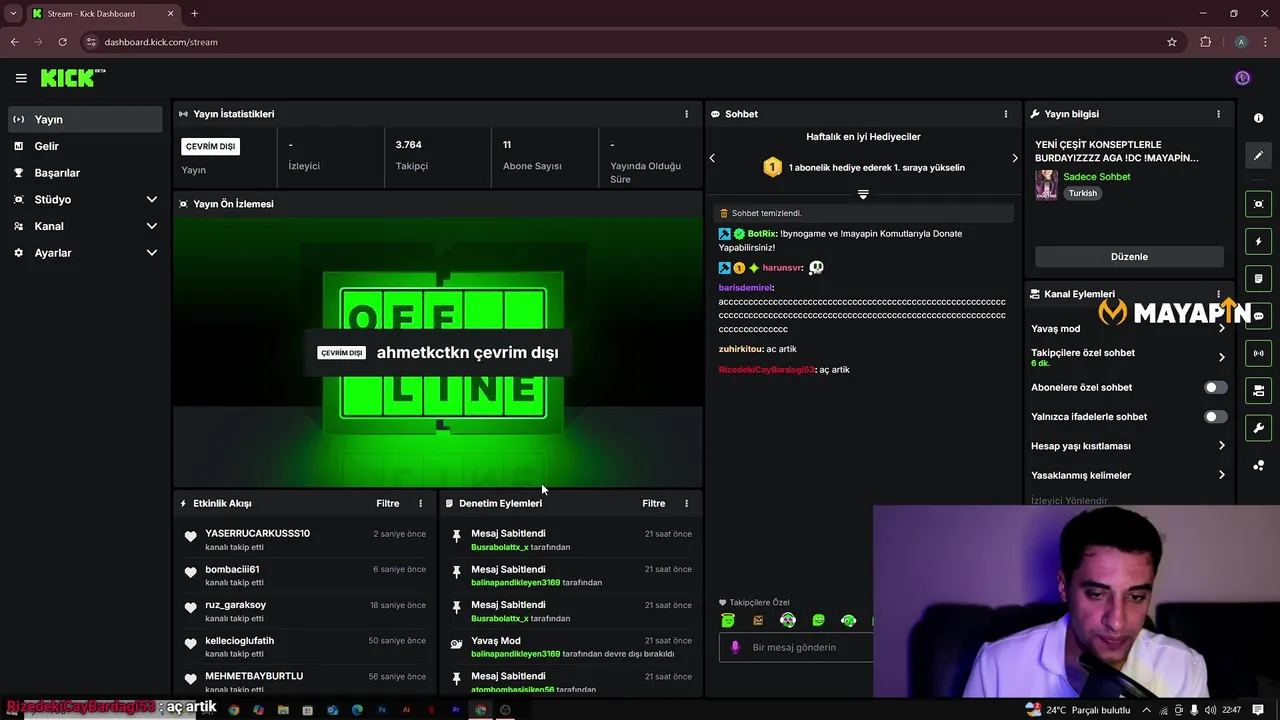Screen dimensions: 1280x720
Task: Open the Filtre option in Etkinlik Akışı
Action: click(387, 503)
